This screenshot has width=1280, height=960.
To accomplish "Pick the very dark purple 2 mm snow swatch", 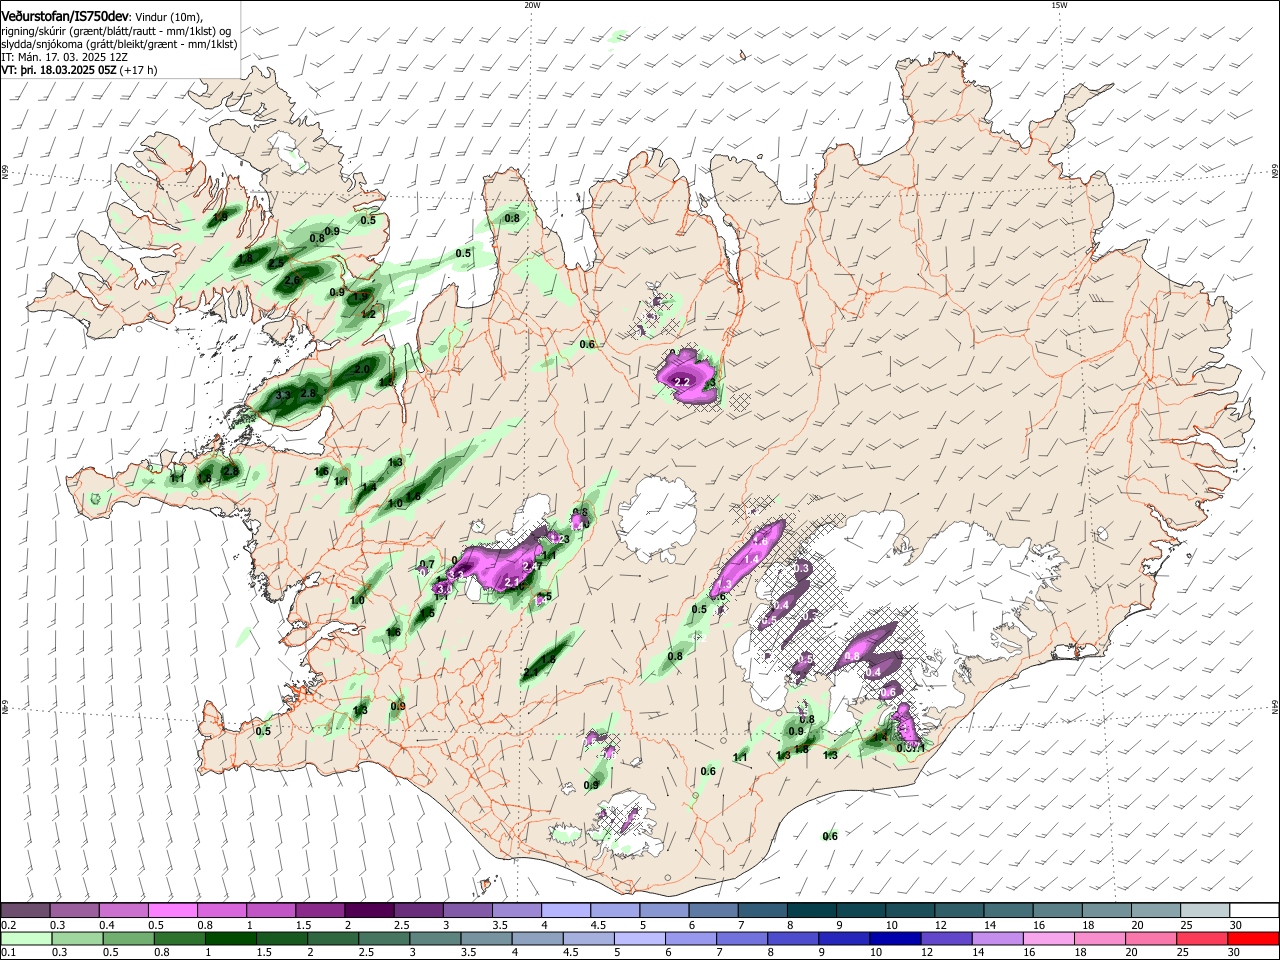I will (x=370, y=911).
